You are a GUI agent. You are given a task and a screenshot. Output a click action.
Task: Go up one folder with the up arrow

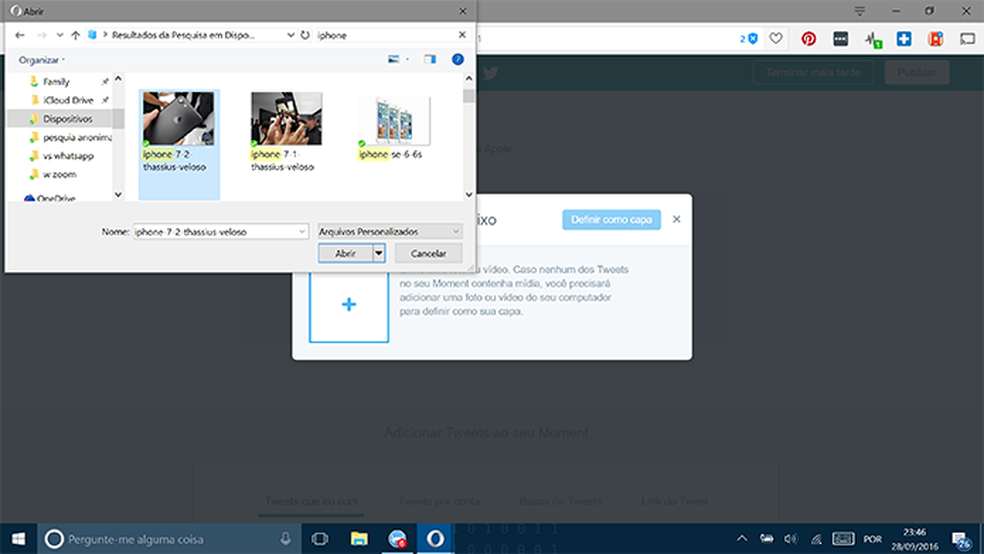click(x=75, y=35)
